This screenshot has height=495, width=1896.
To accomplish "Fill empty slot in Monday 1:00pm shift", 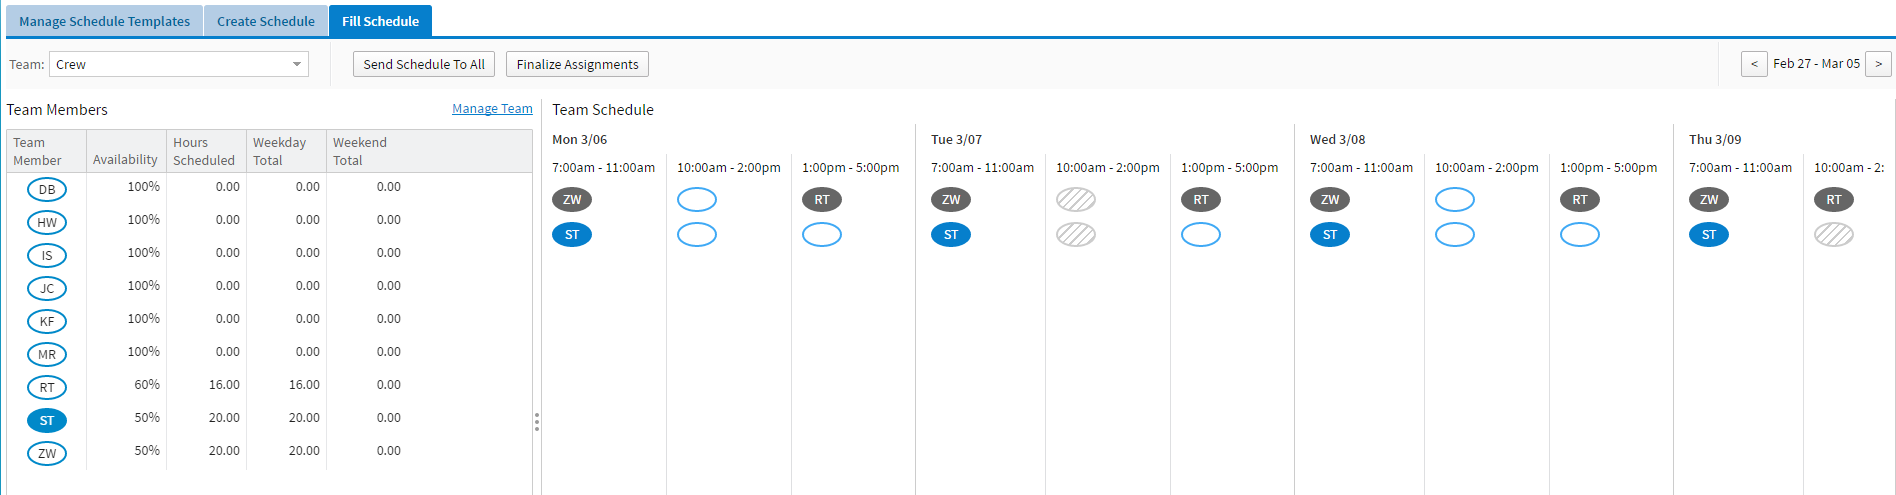I will point(822,234).
